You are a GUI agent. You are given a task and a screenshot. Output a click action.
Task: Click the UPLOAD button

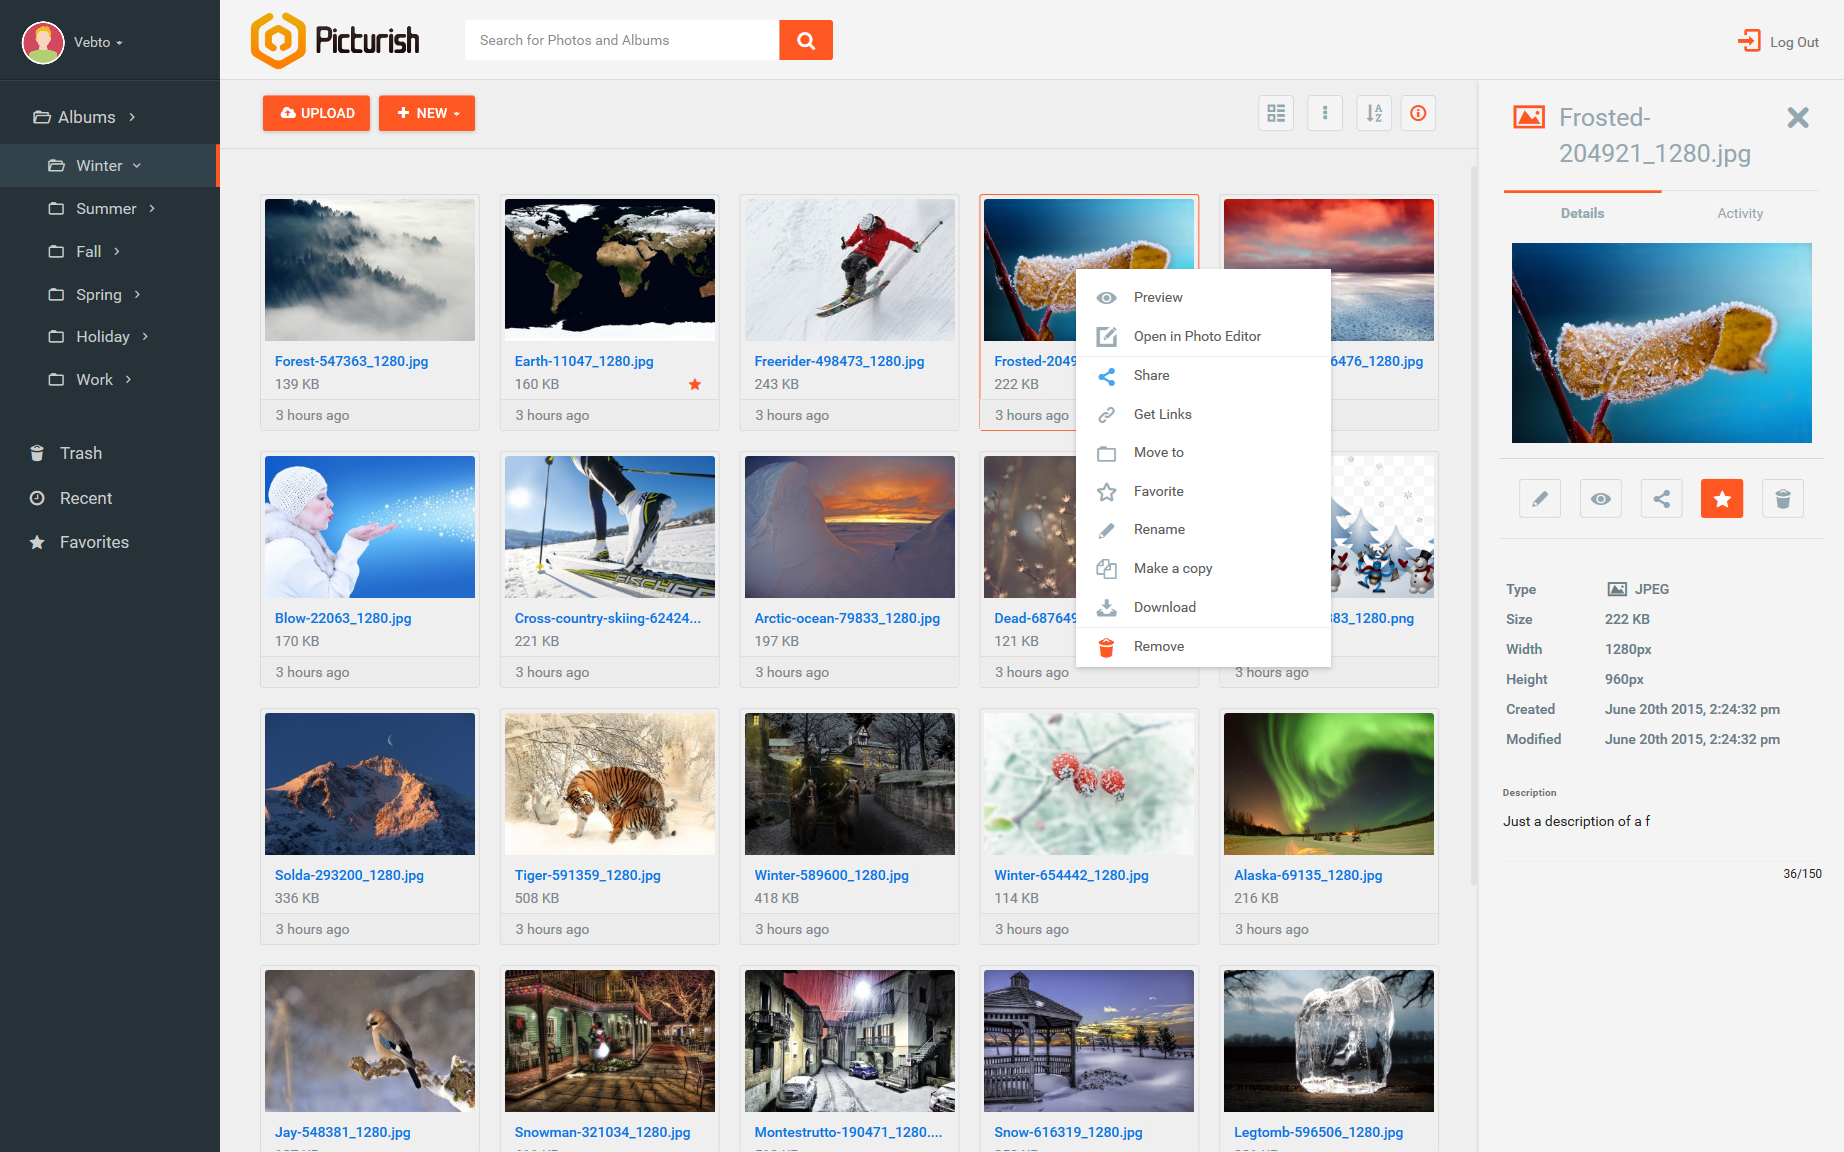(316, 113)
